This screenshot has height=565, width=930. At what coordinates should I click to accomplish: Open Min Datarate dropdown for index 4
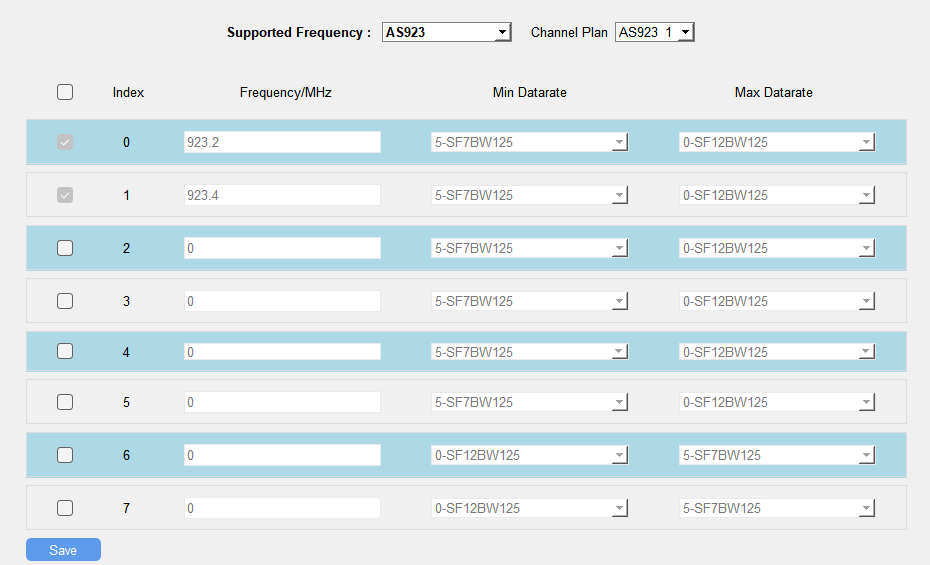coord(529,352)
